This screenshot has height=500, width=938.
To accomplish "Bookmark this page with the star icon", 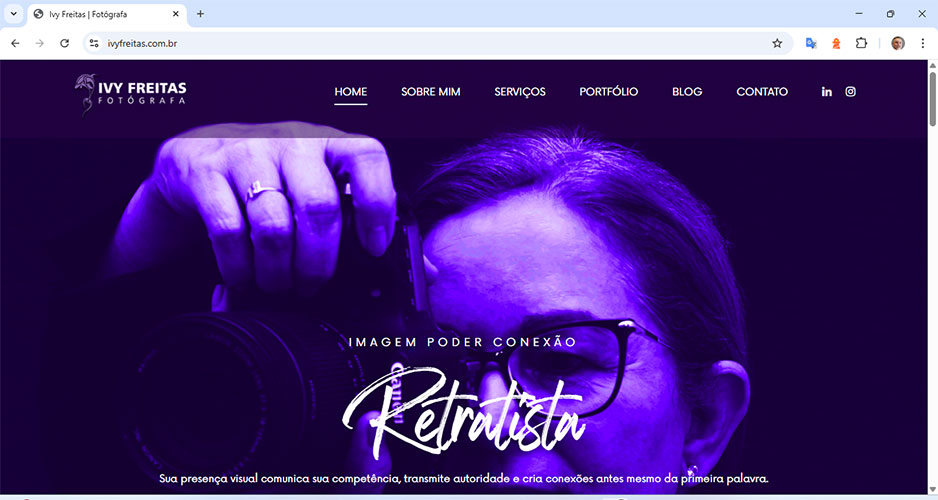I will 777,43.
